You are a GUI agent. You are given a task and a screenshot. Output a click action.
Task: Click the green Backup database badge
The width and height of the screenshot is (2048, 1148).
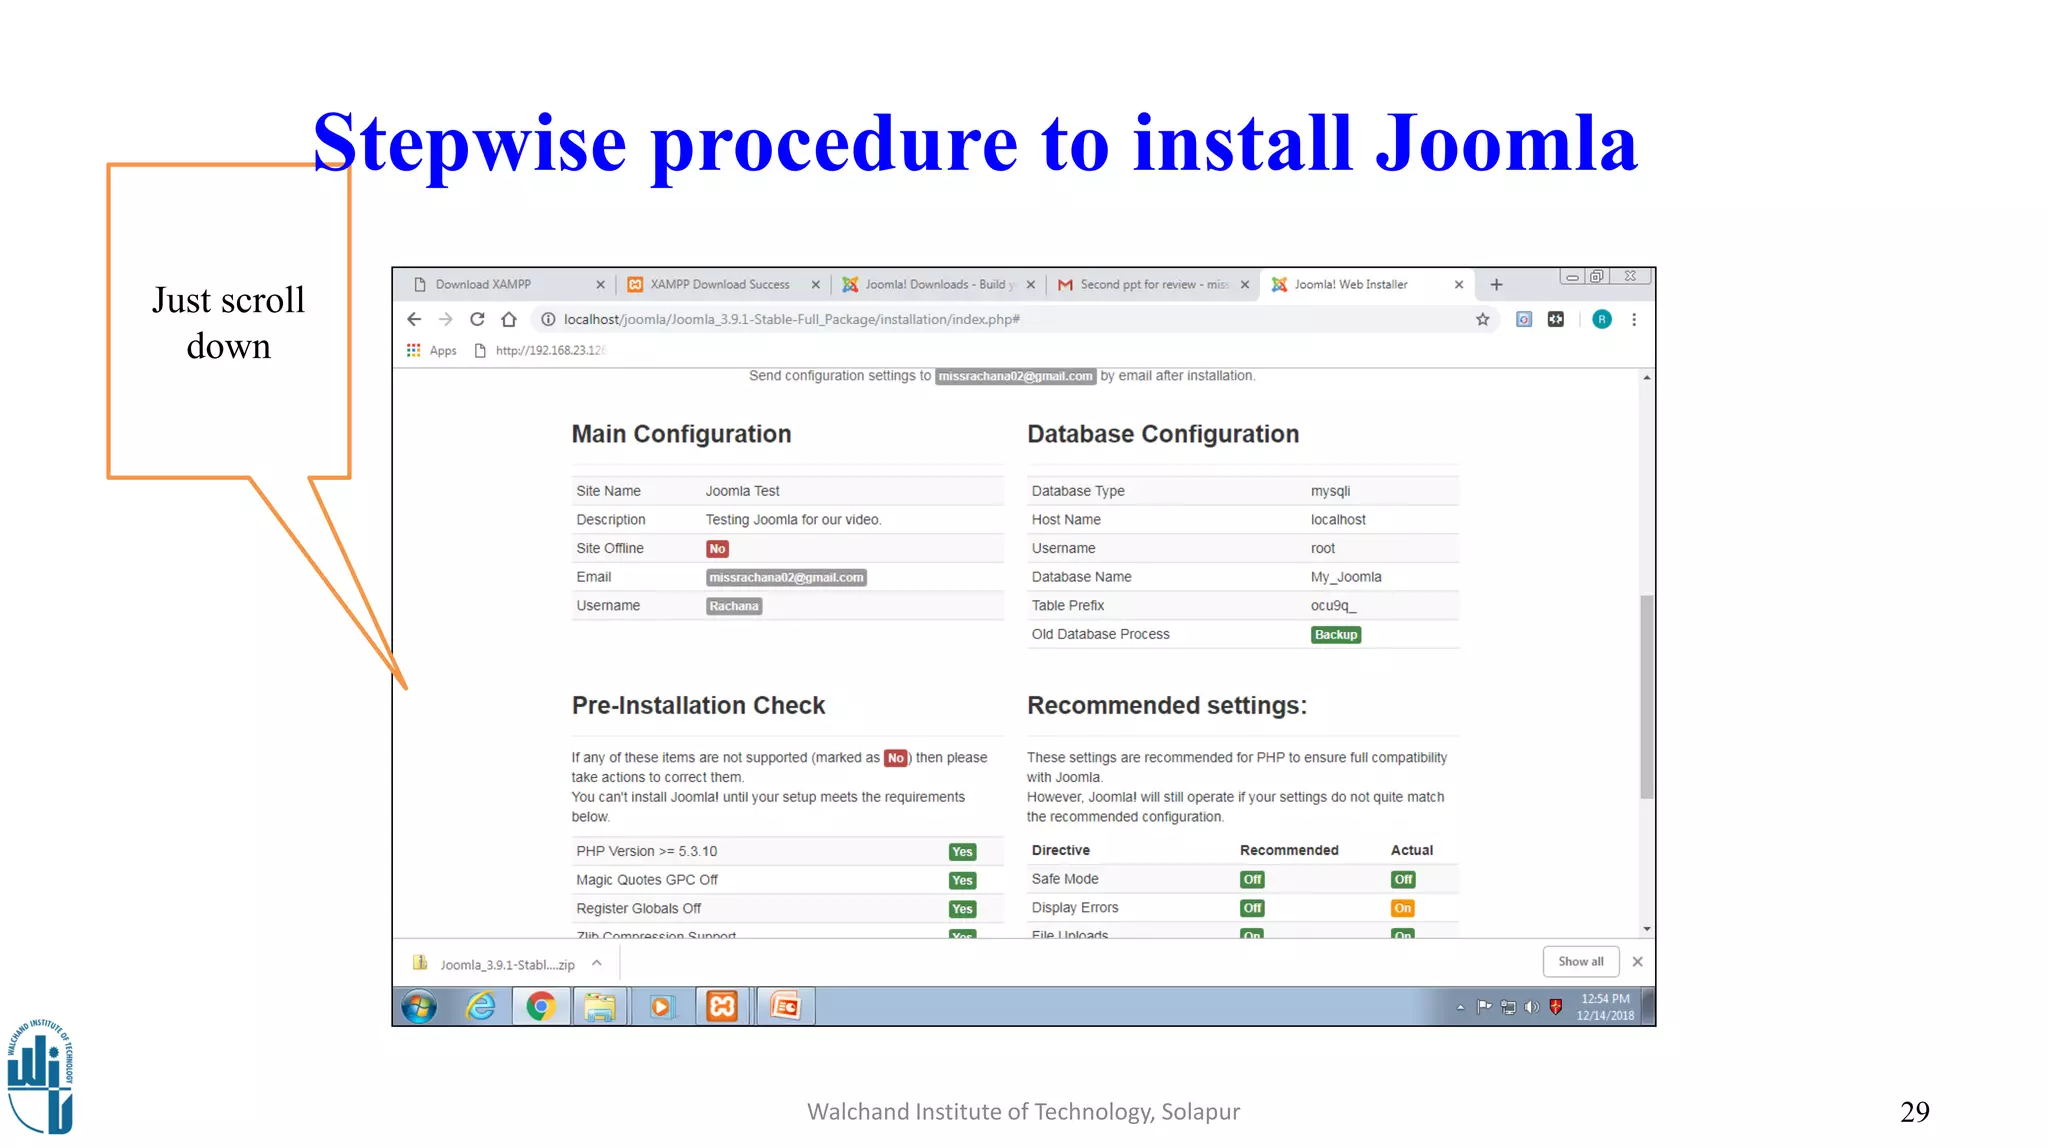tap(1335, 635)
